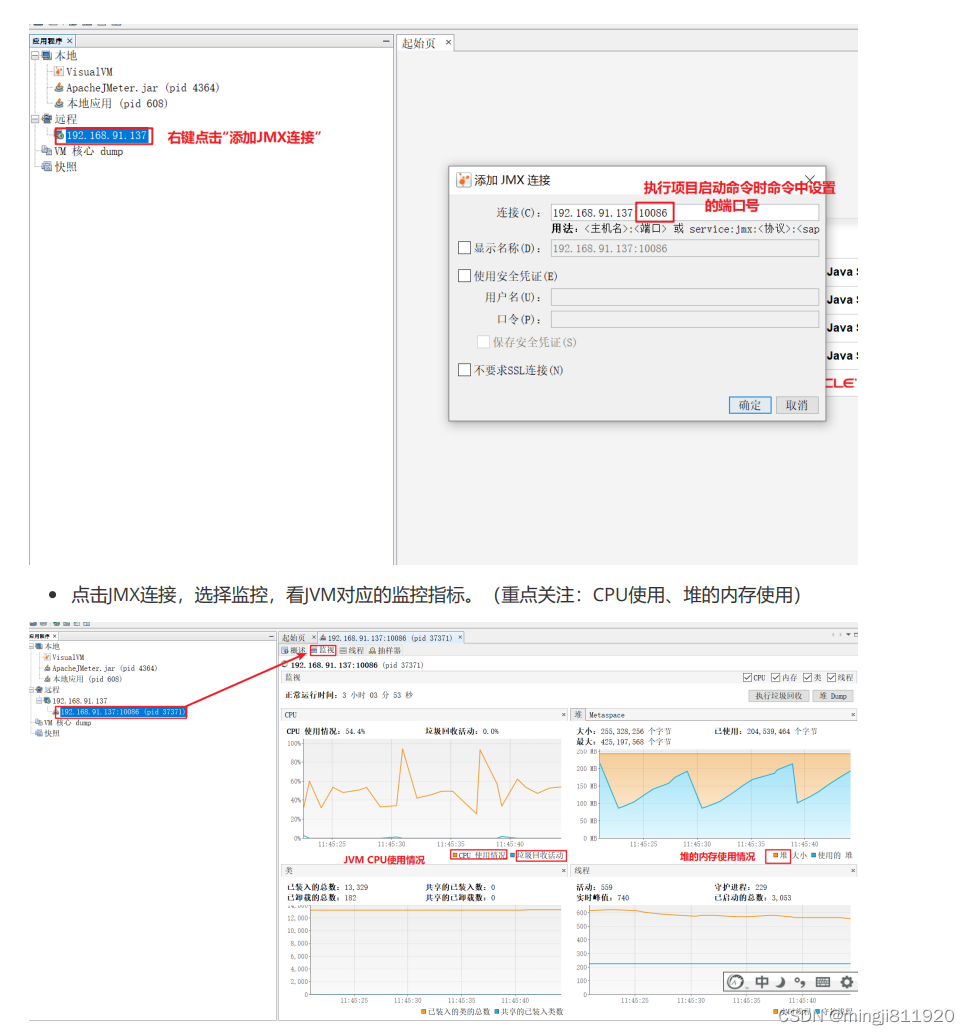Select host 192.168.91.137 in upper tree
This screenshot has width=970, height=1035.
tap(106, 135)
